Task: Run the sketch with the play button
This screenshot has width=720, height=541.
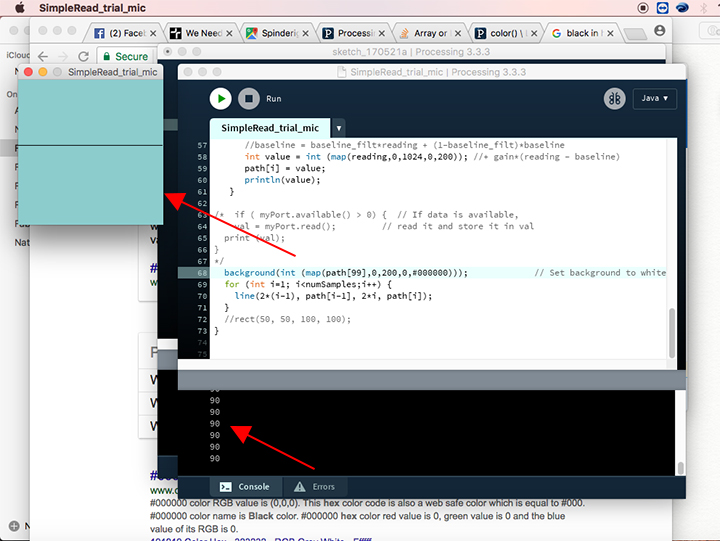Action: 221,99
